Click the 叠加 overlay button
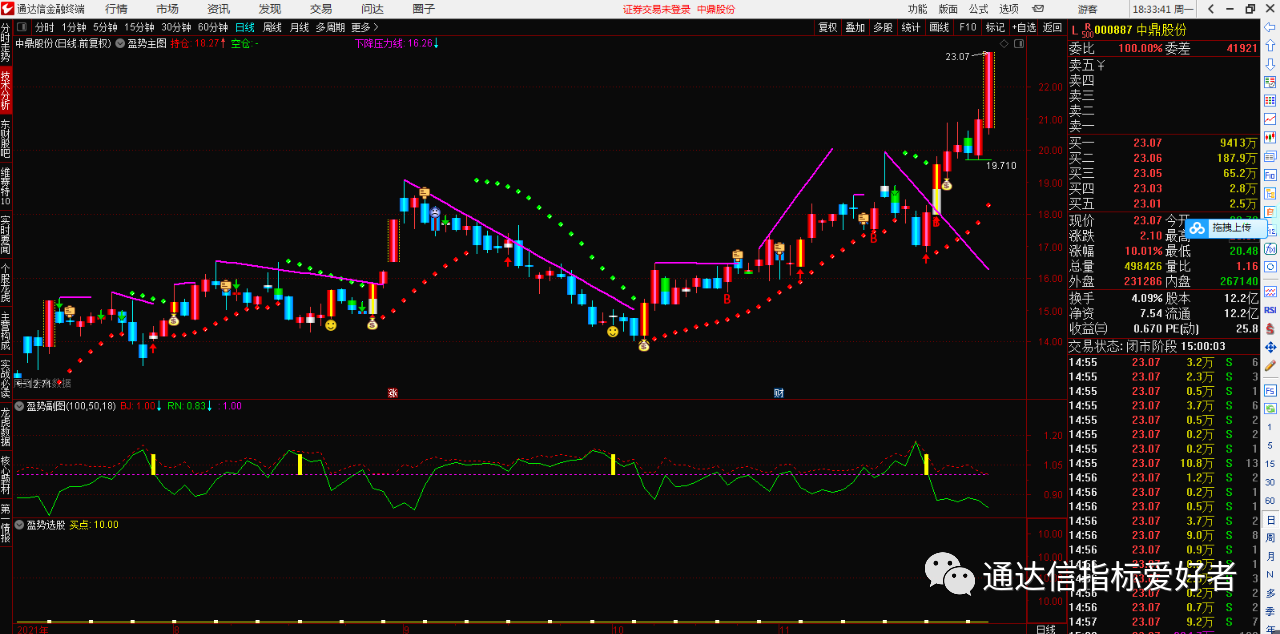 tap(855, 28)
